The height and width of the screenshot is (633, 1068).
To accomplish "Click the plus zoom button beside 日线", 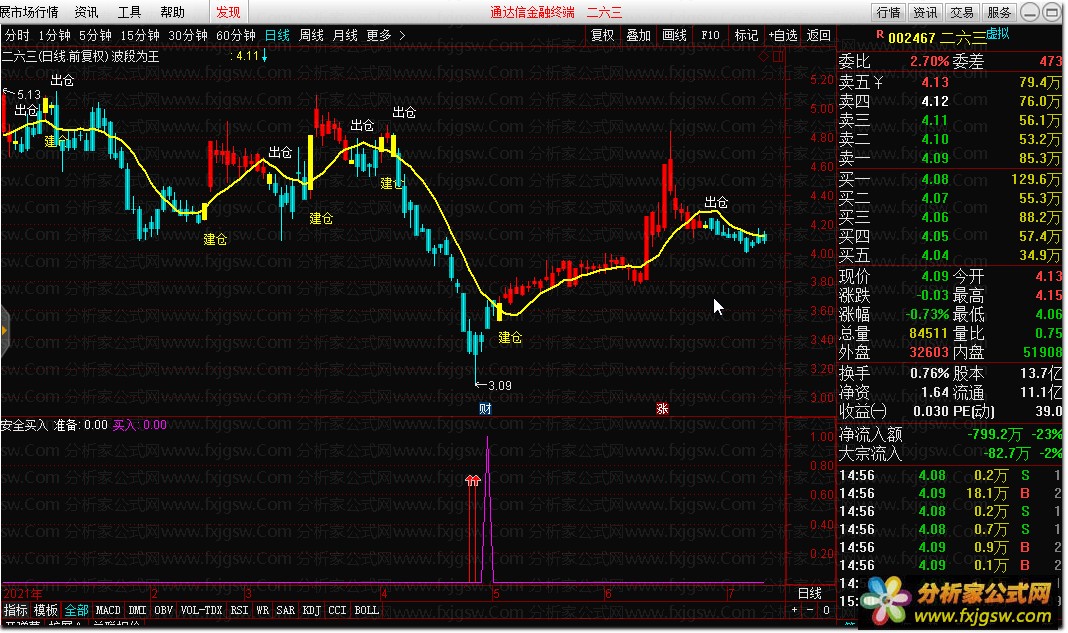I will pyautogui.click(x=796, y=610).
